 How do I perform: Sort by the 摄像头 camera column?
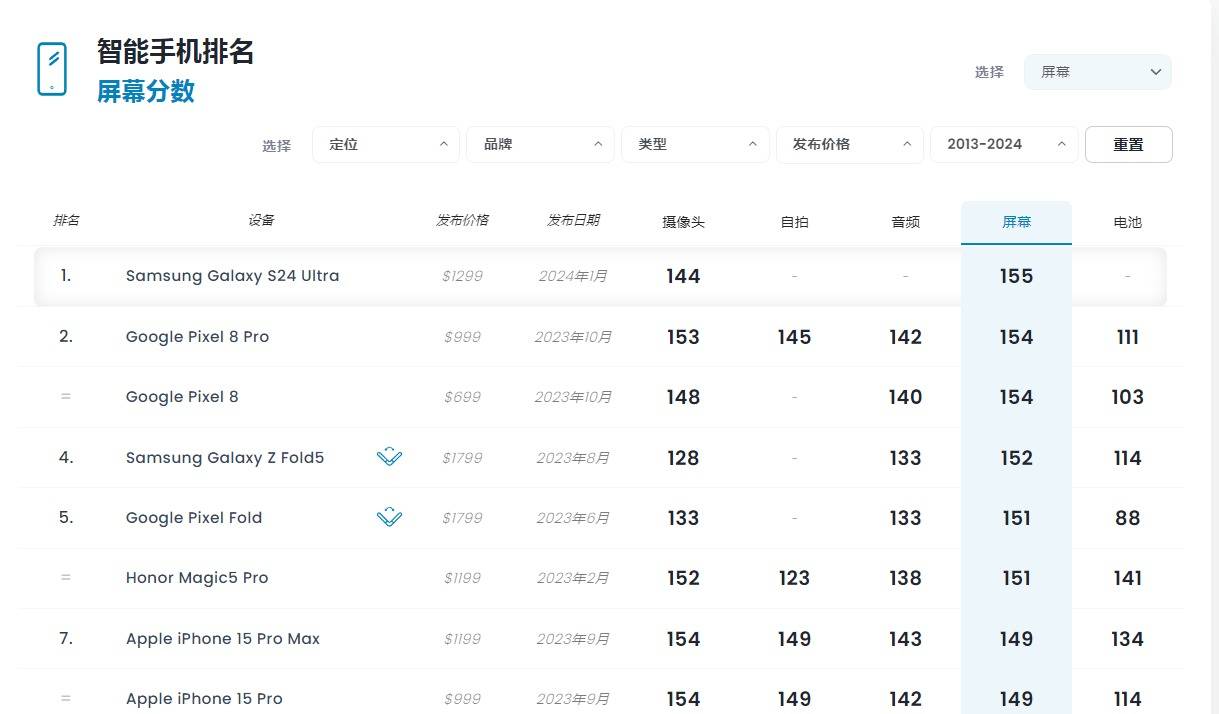coord(683,222)
